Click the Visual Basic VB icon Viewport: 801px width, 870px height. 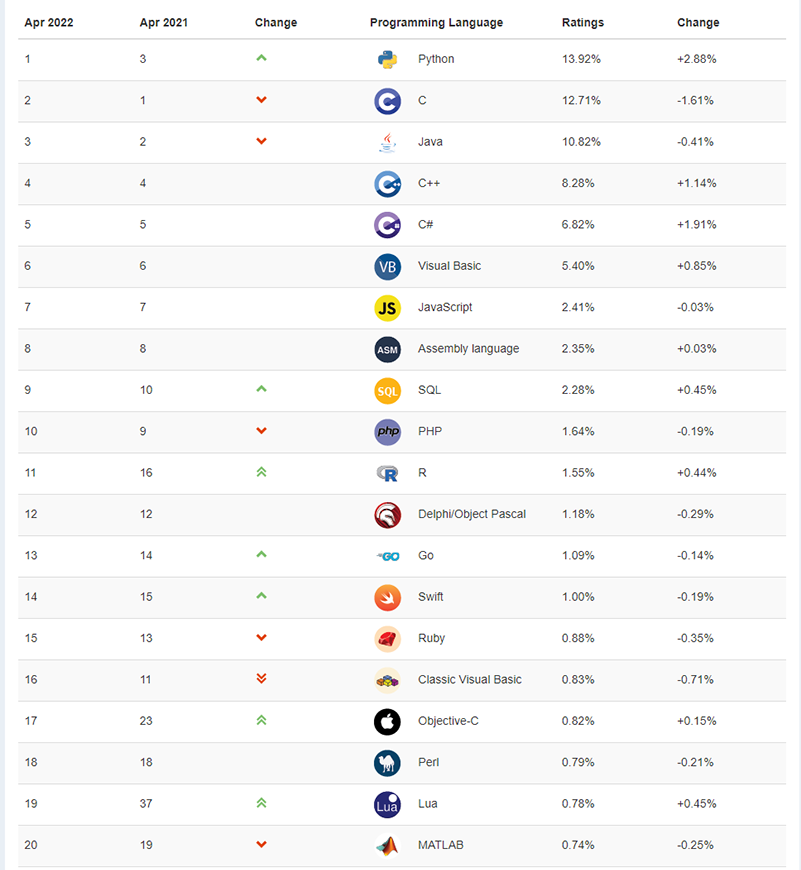click(x=387, y=267)
